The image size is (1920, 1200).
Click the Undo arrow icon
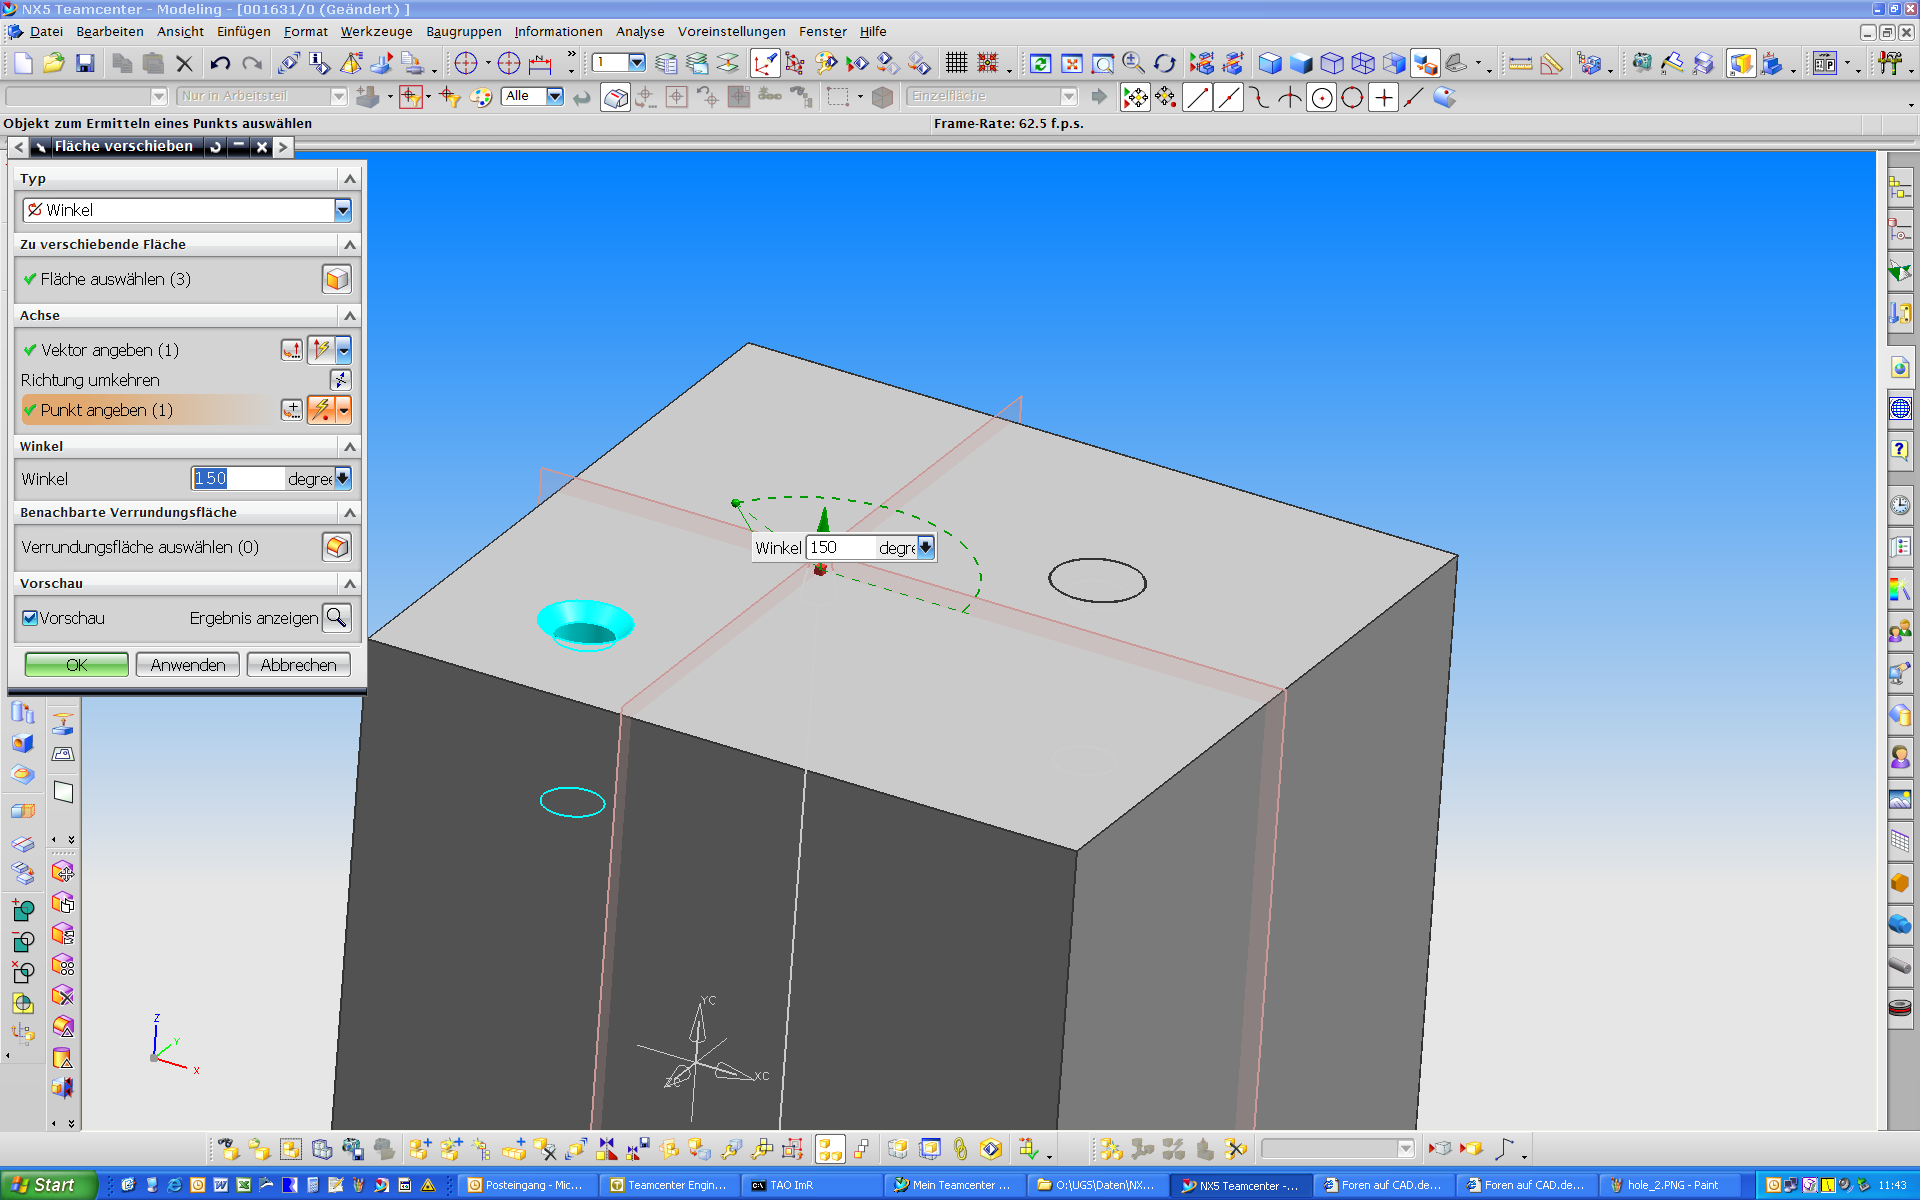220,64
